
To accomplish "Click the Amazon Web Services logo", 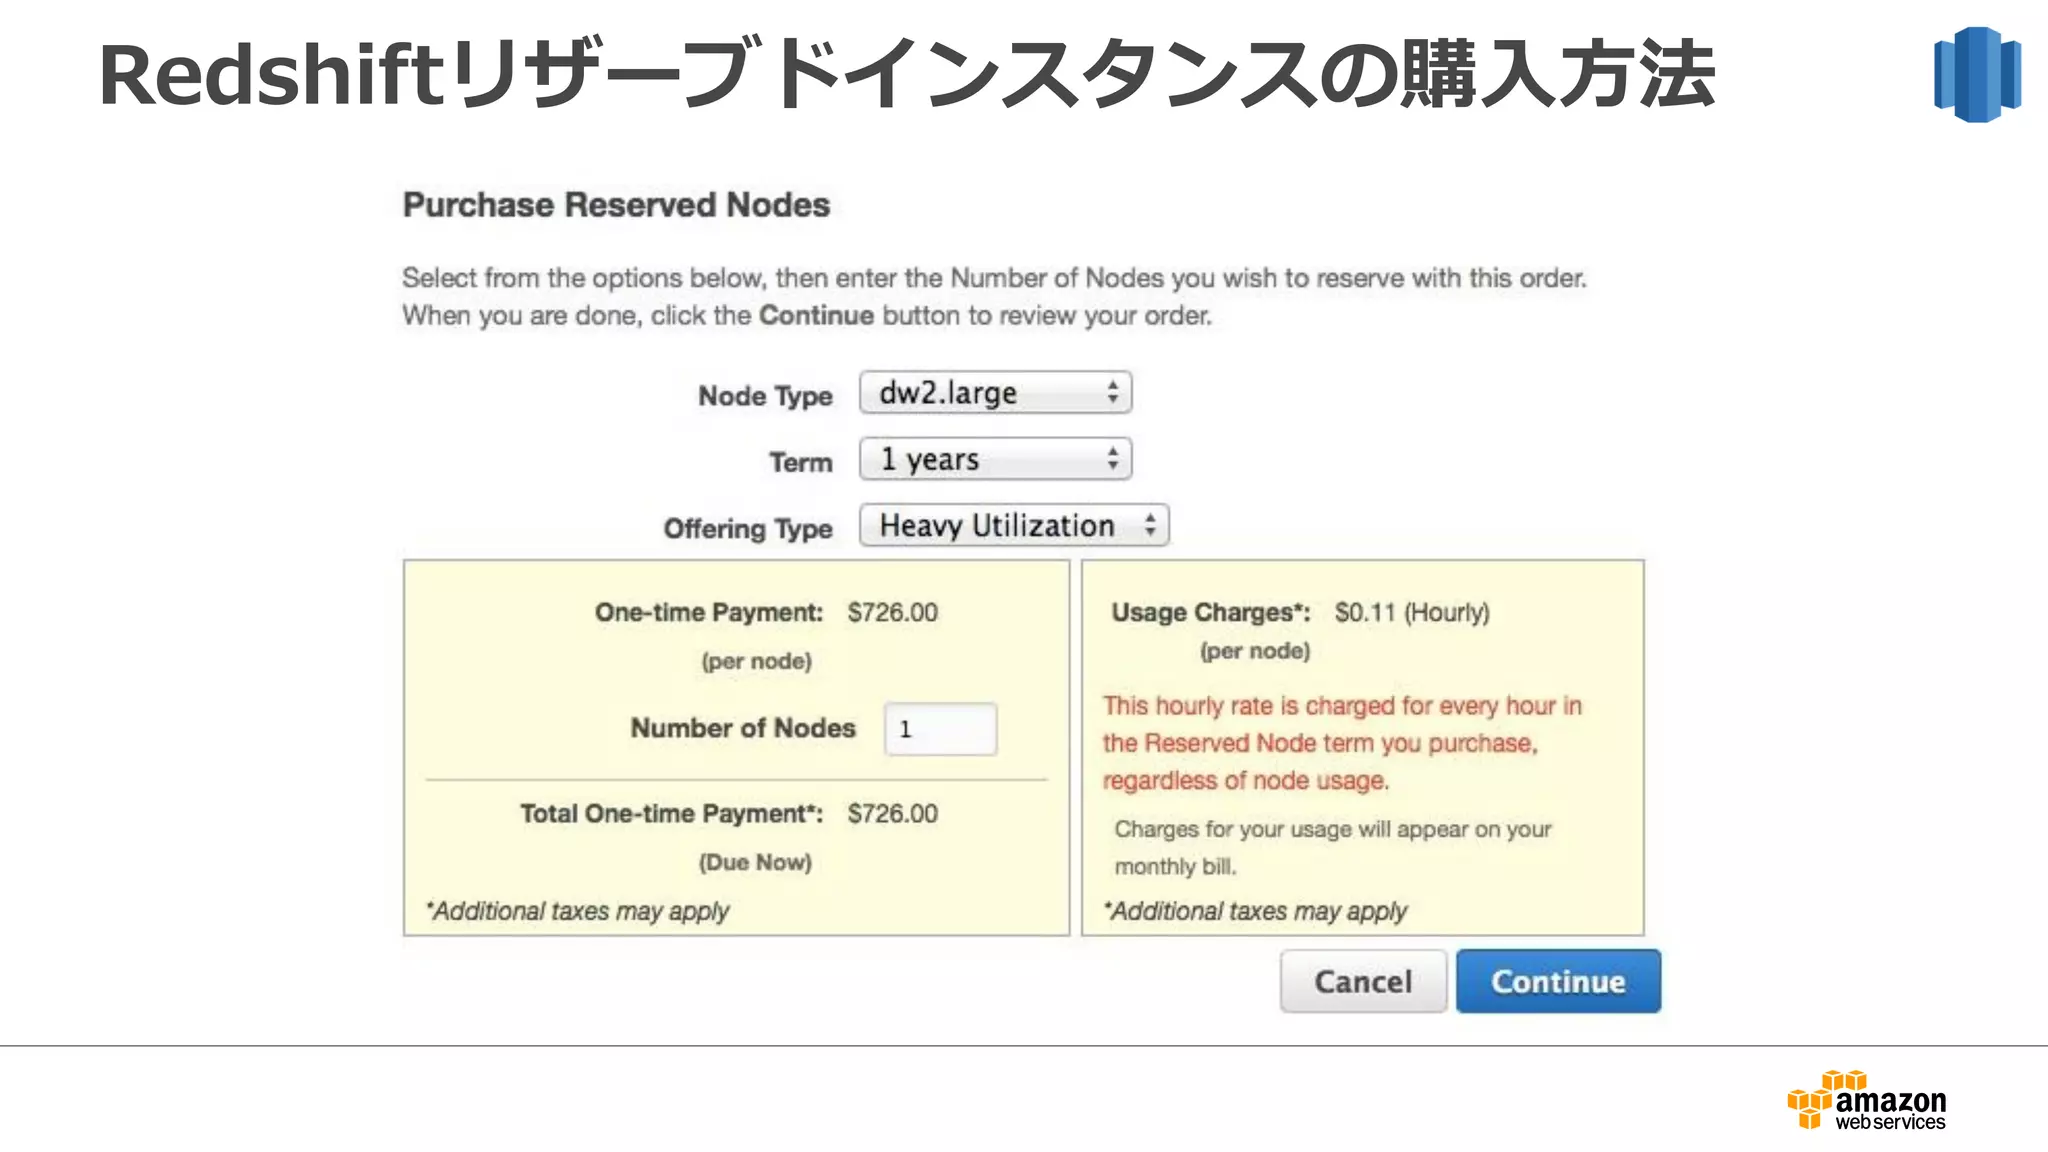I will [1866, 1100].
